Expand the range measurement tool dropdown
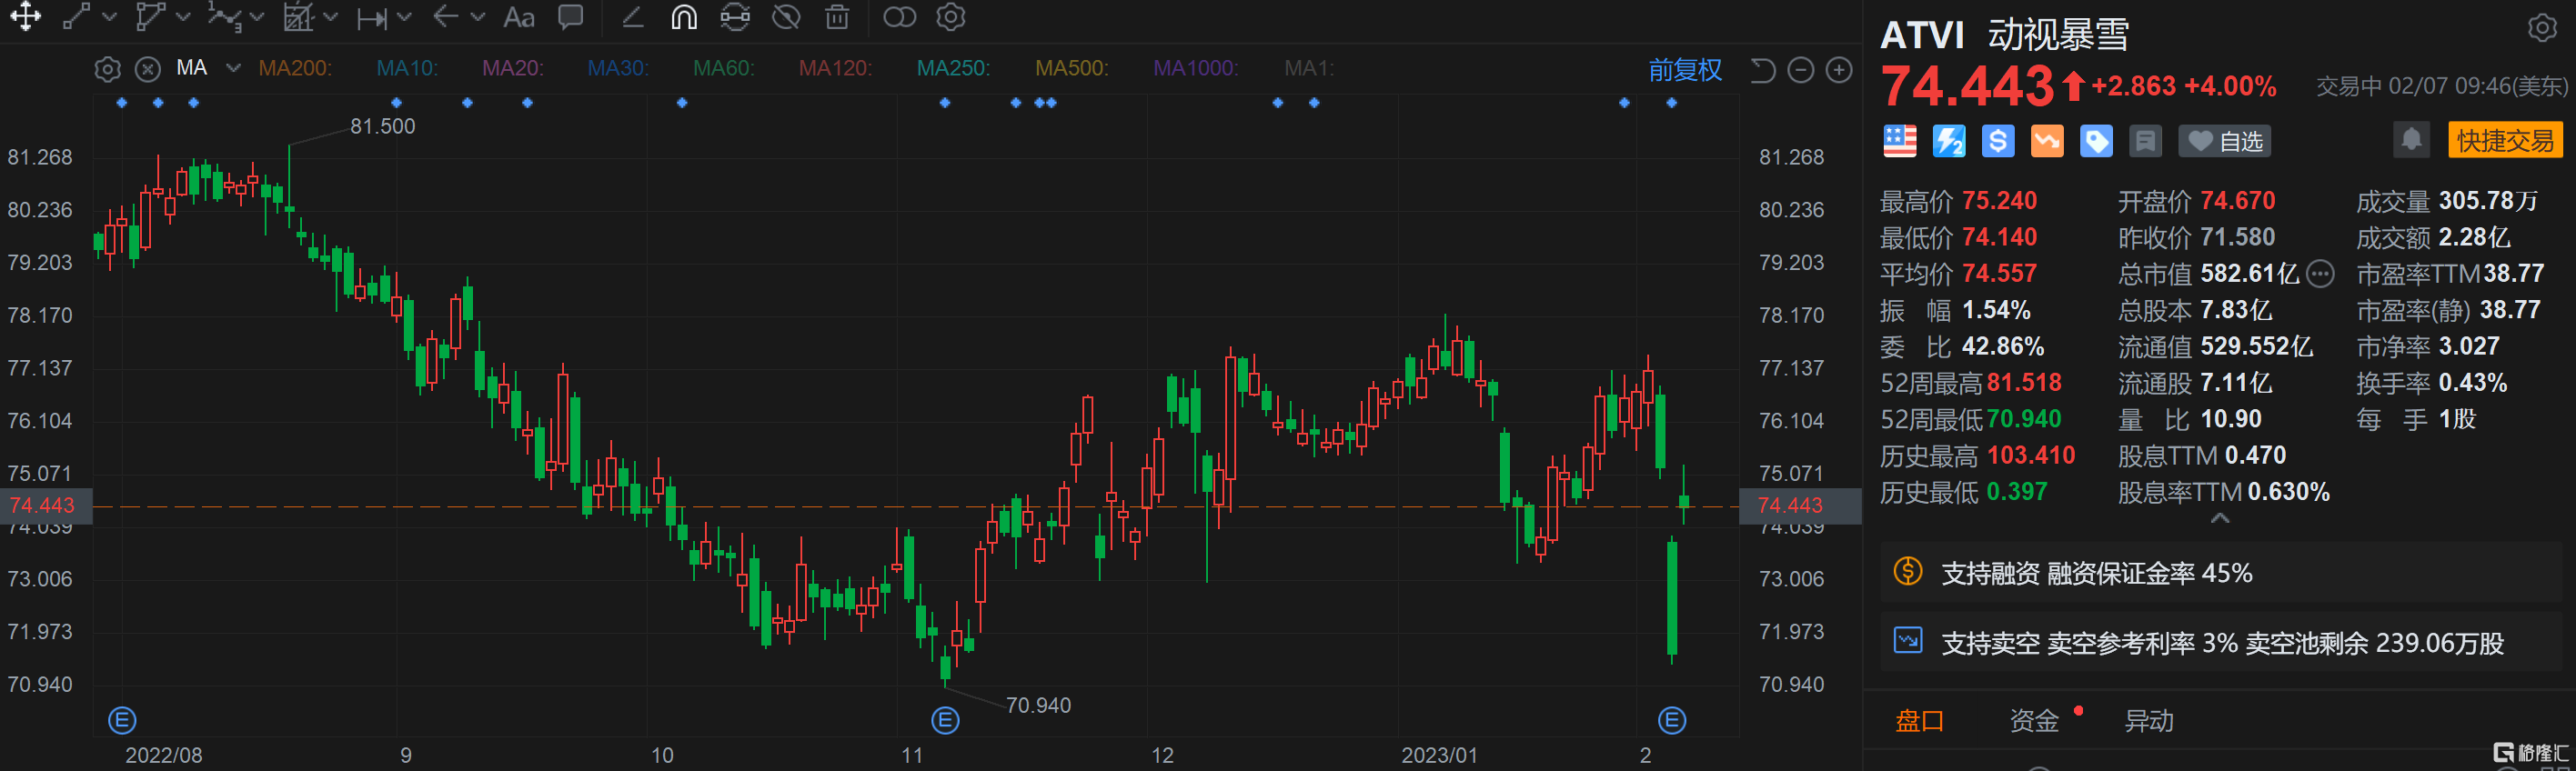Screen dimensions: 2576x771 tap(331, 17)
